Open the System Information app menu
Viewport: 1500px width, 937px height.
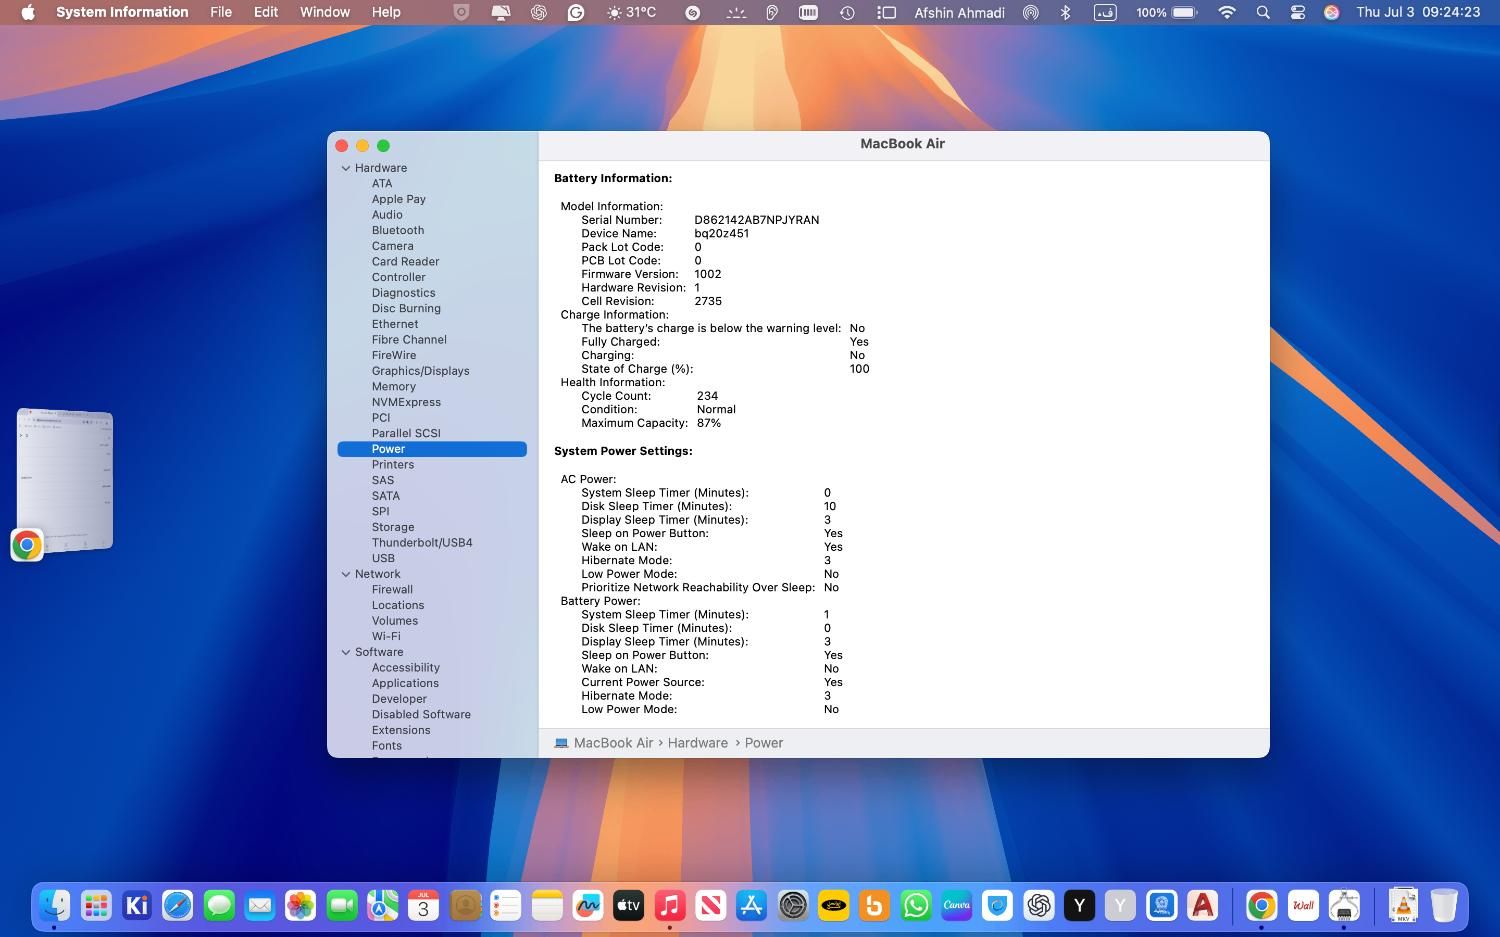[122, 12]
